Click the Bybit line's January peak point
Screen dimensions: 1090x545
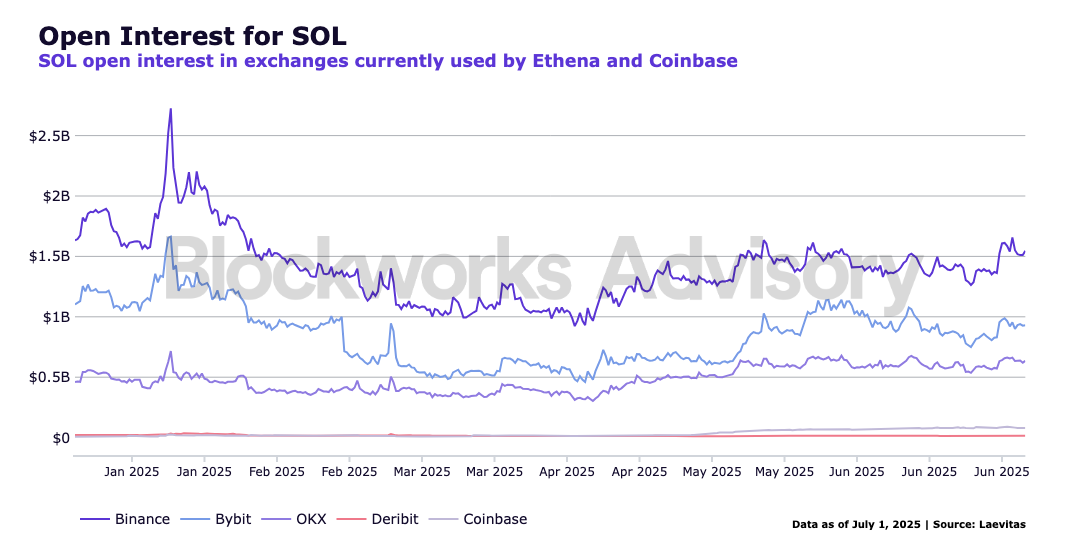[x=170, y=237]
